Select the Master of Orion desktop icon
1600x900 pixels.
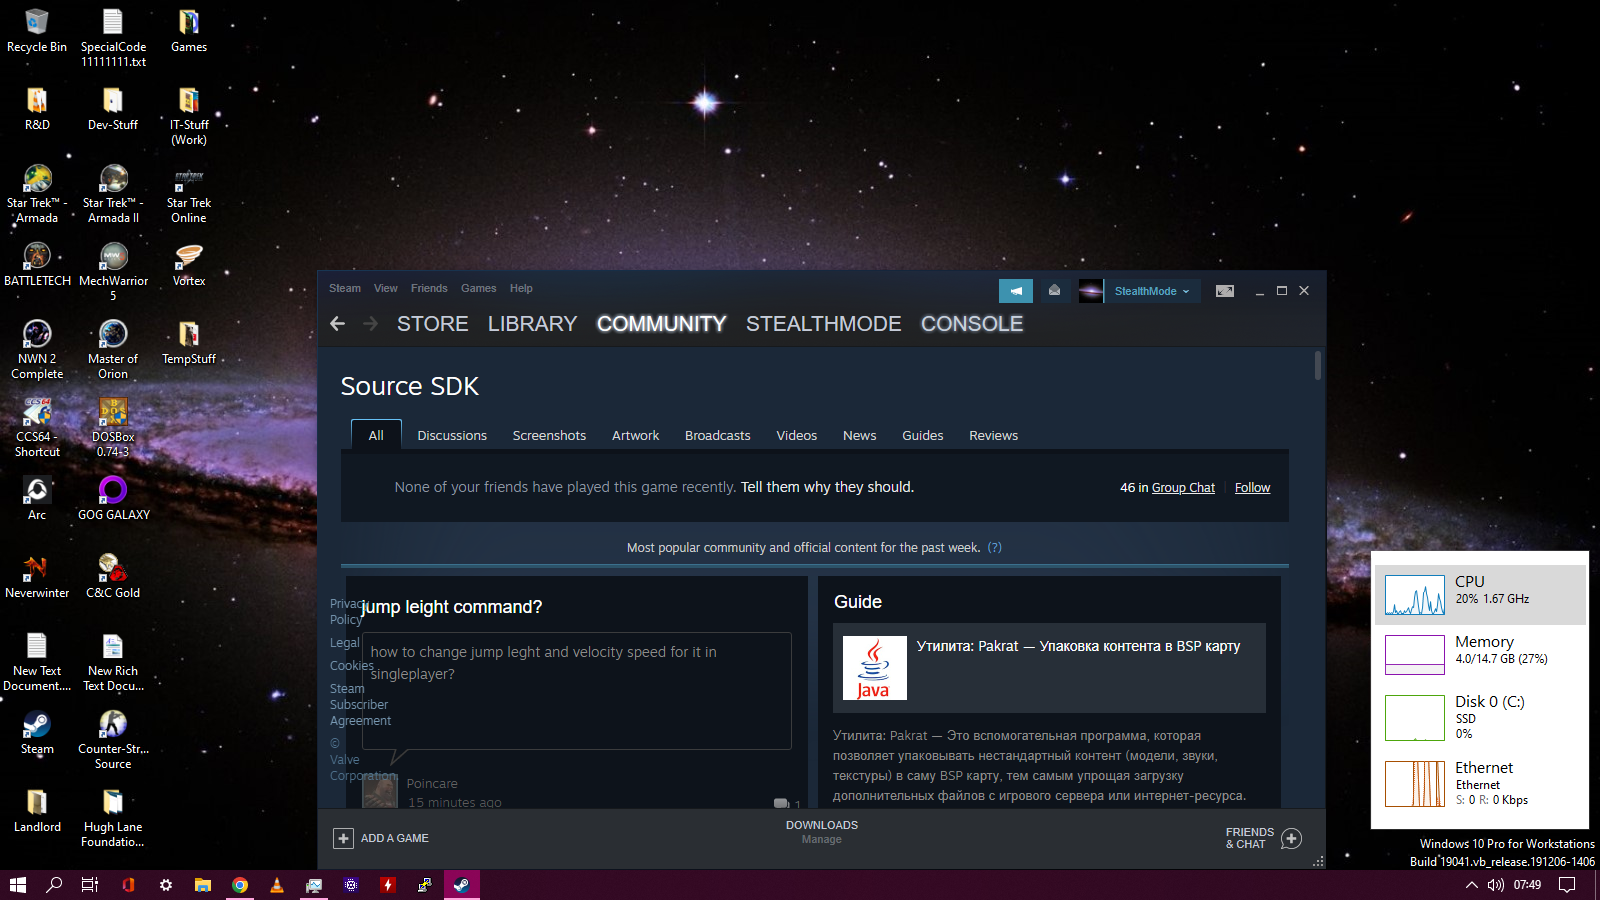tap(113, 350)
